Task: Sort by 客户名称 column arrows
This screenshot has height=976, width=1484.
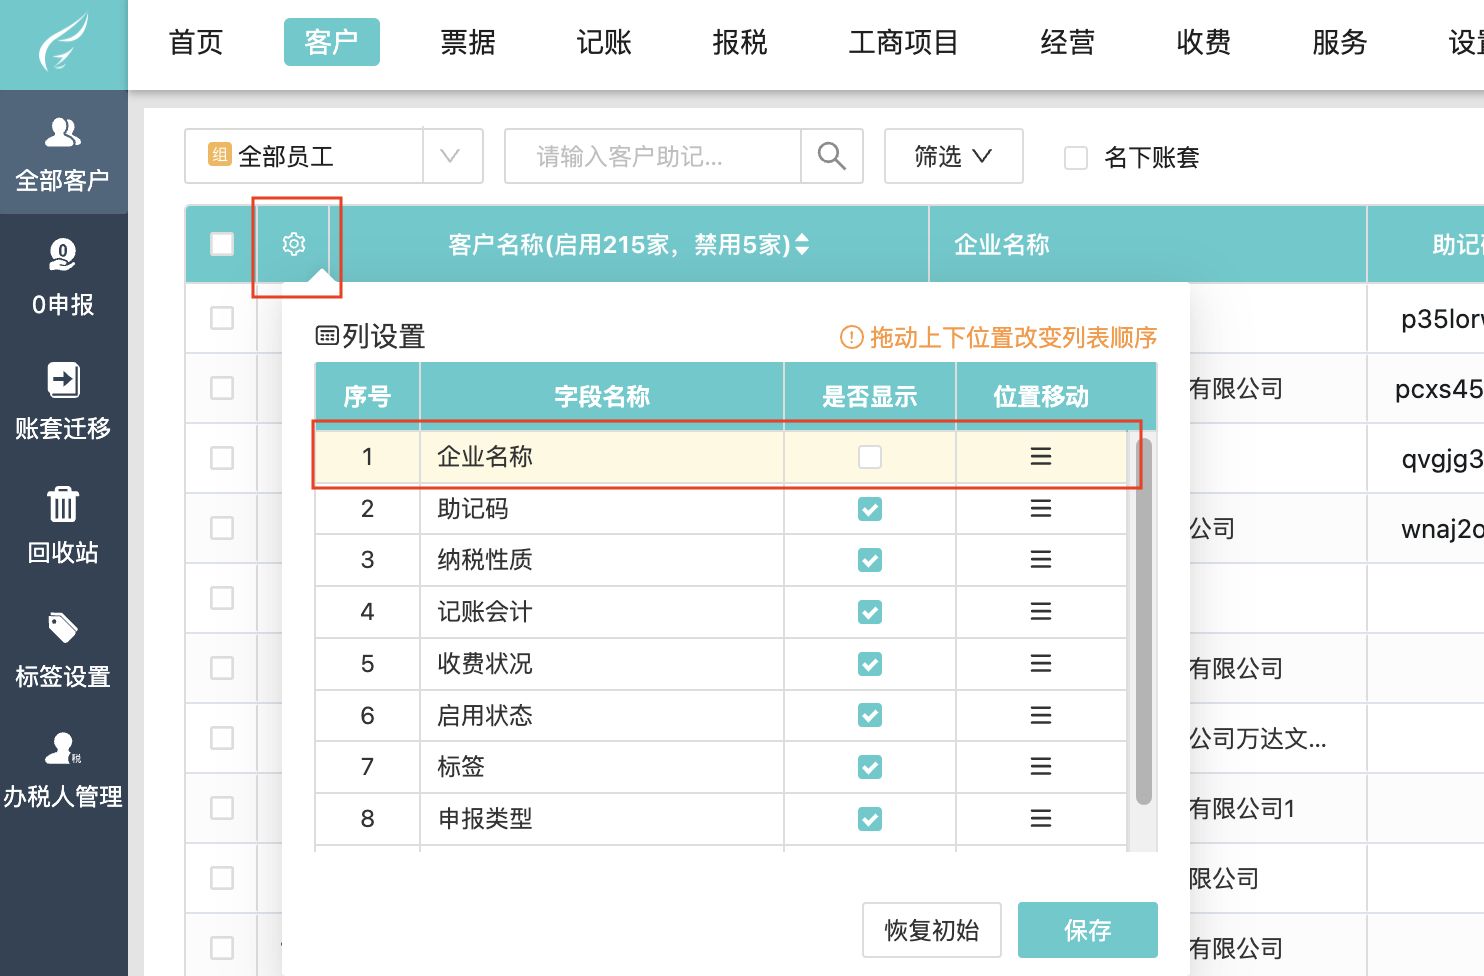Action: 802,245
